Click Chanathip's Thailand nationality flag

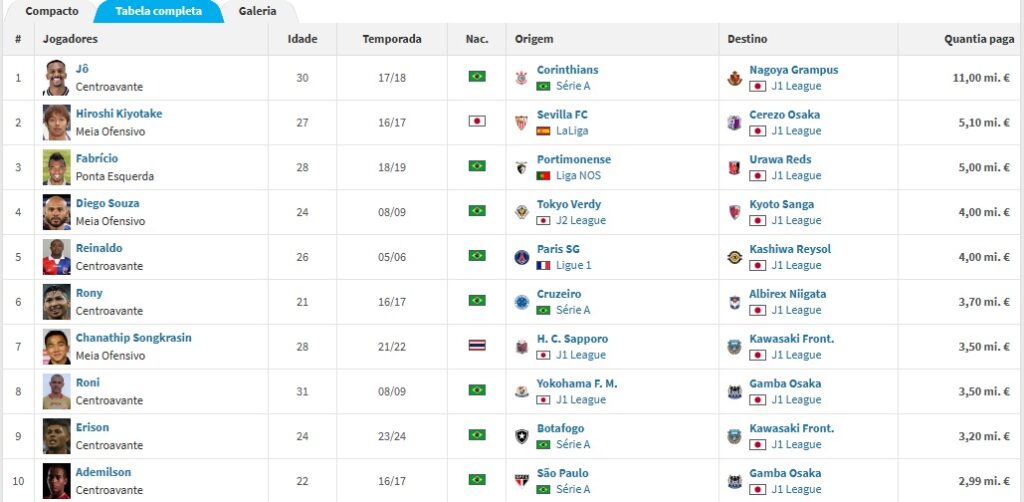click(477, 345)
